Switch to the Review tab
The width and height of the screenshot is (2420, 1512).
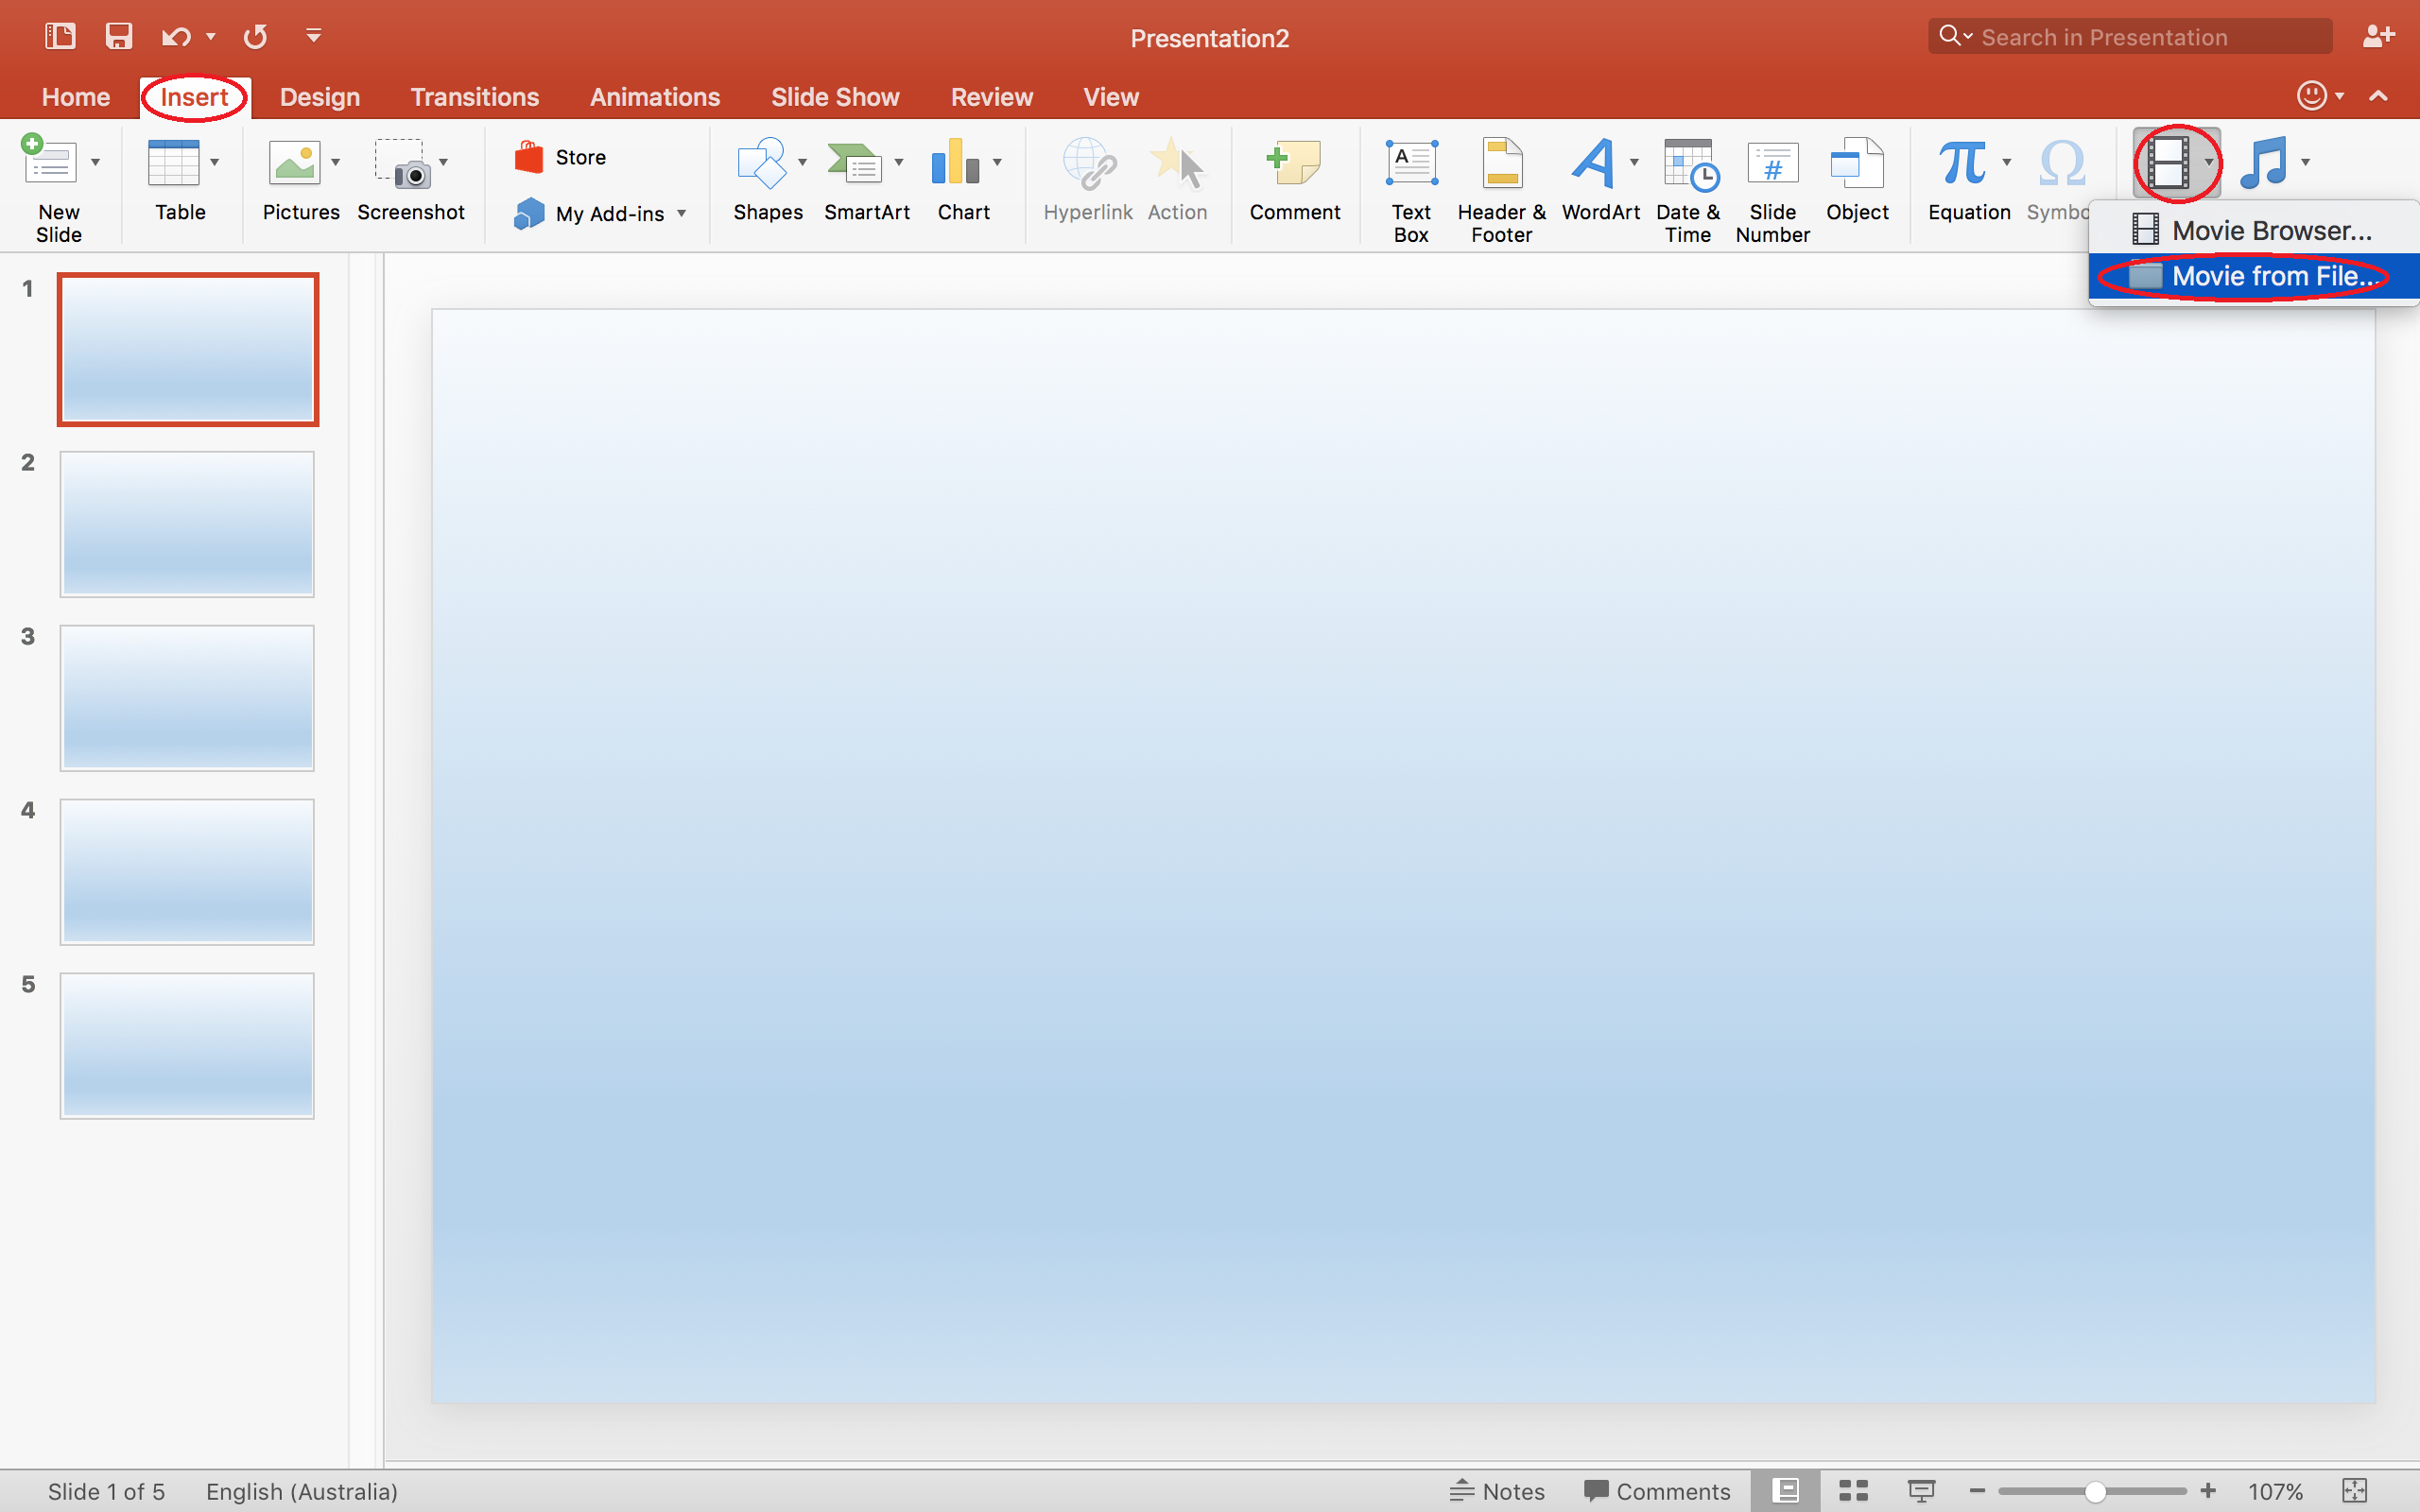tap(991, 97)
